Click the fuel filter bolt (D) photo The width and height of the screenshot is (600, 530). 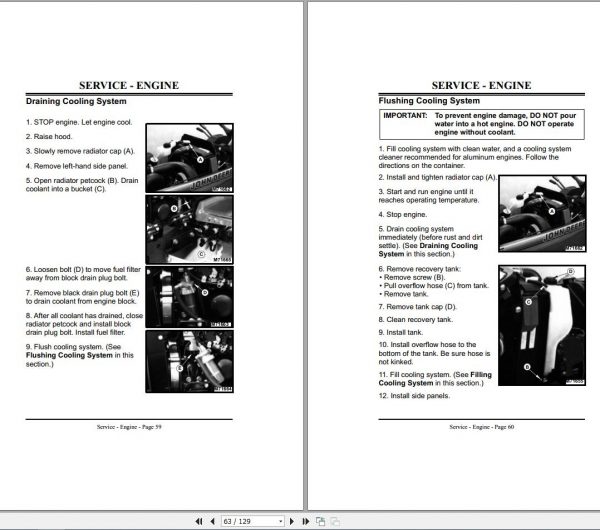pyautogui.click(x=189, y=297)
